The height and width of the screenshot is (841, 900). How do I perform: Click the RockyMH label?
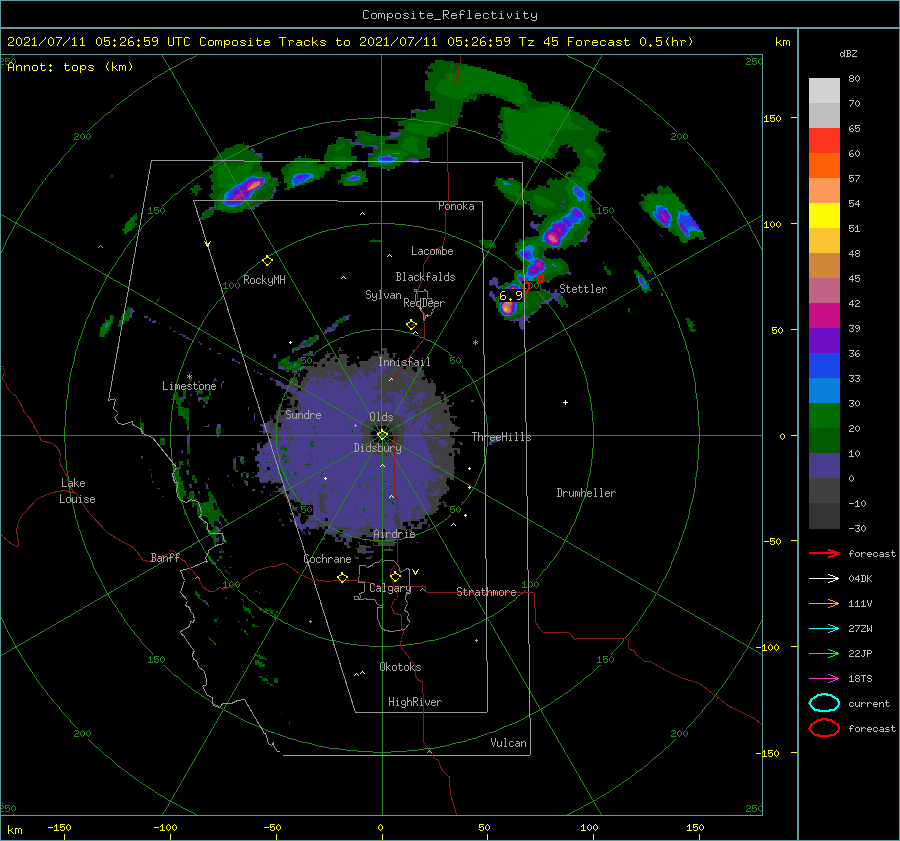(264, 280)
